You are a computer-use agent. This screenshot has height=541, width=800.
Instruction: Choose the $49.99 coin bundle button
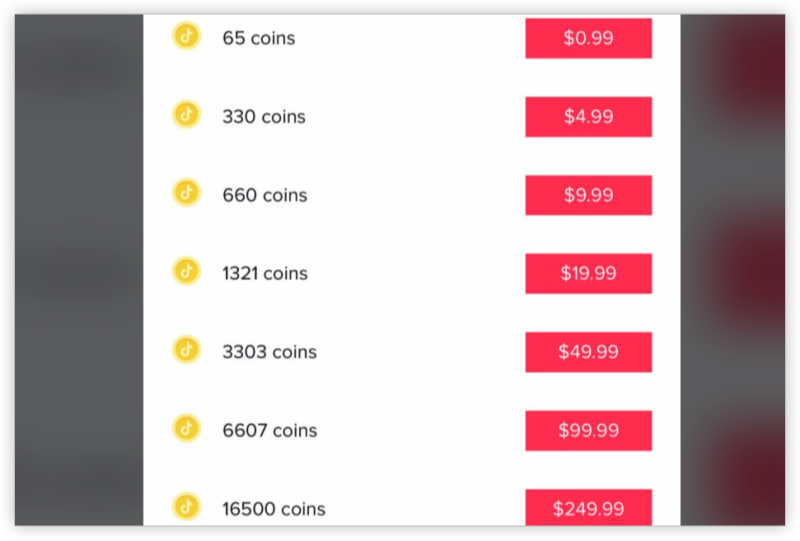[x=588, y=352]
